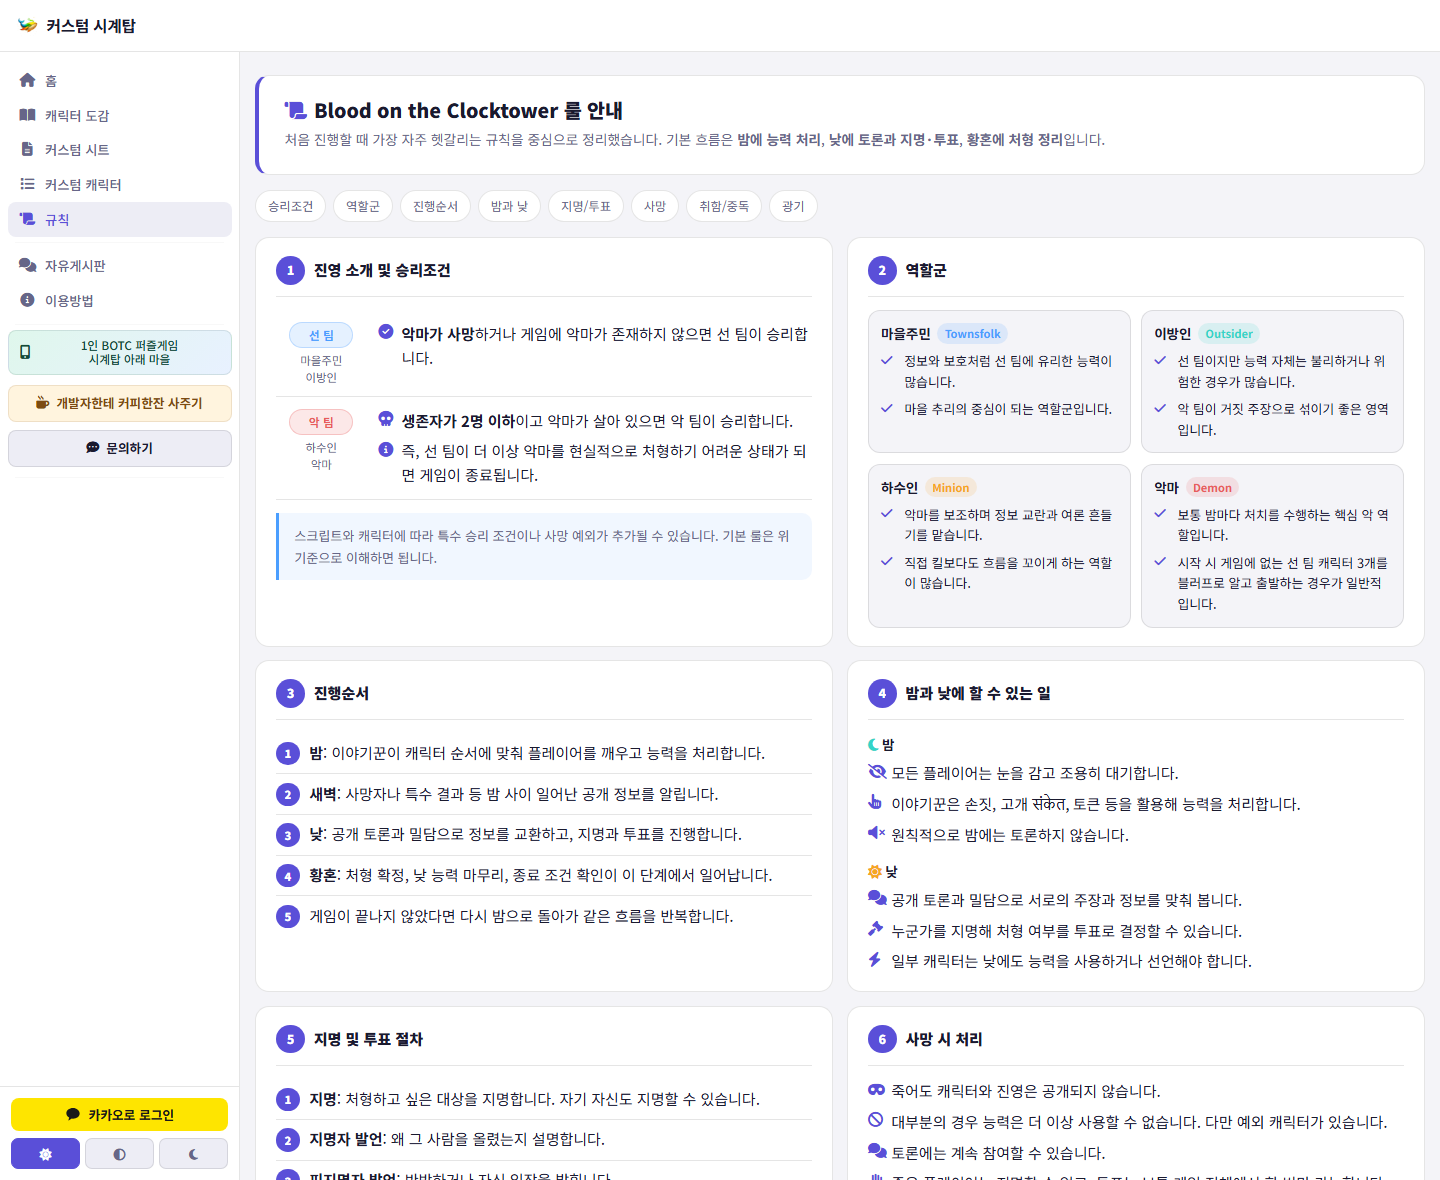Click the muted speaker icon beside 원칙적으로 밤에는
Image resolution: width=1440 pixels, height=1180 pixels.
point(877,833)
